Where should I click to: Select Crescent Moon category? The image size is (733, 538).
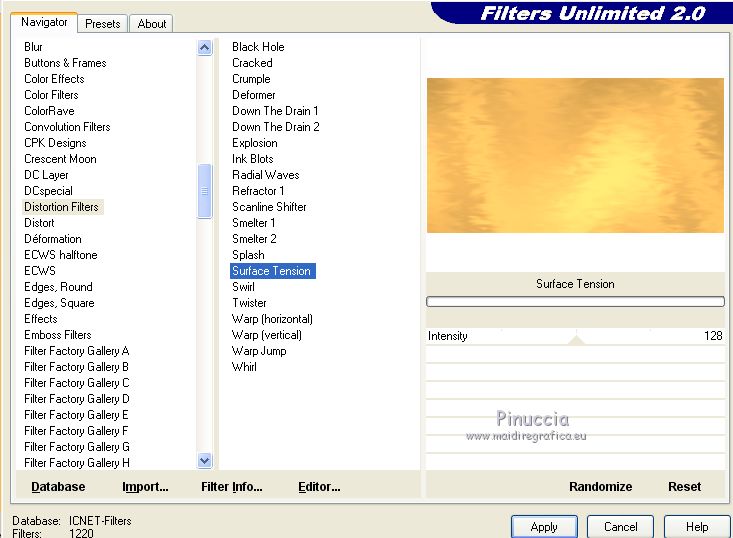[x=60, y=159]
